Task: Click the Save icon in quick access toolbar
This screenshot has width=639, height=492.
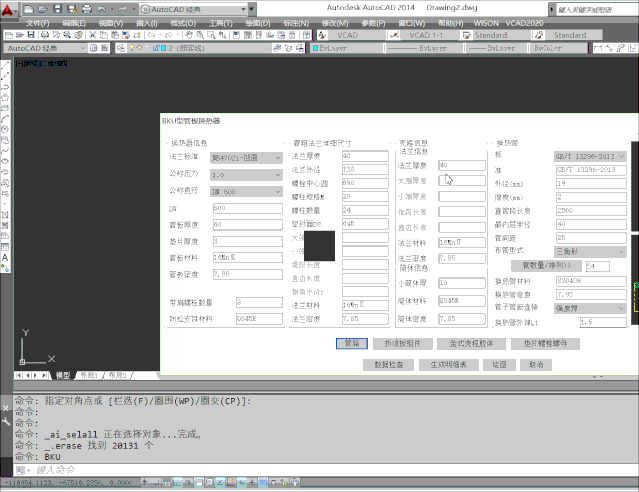Action: point(59,8)
